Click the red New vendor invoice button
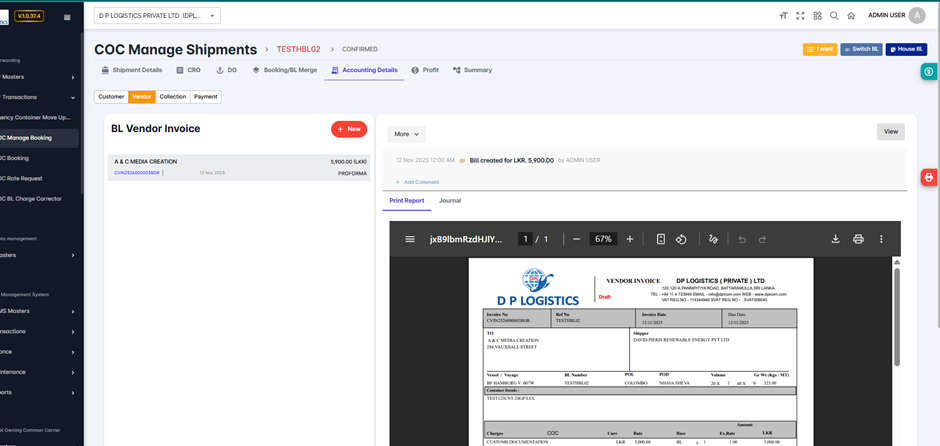Screen dimensions: 940x446 [x=349, y=129]
